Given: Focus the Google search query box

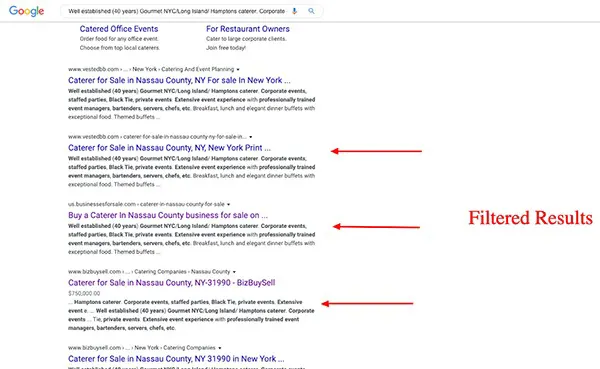Looking at the screenshot, I should pyautogui.click(x=176, y=11).
